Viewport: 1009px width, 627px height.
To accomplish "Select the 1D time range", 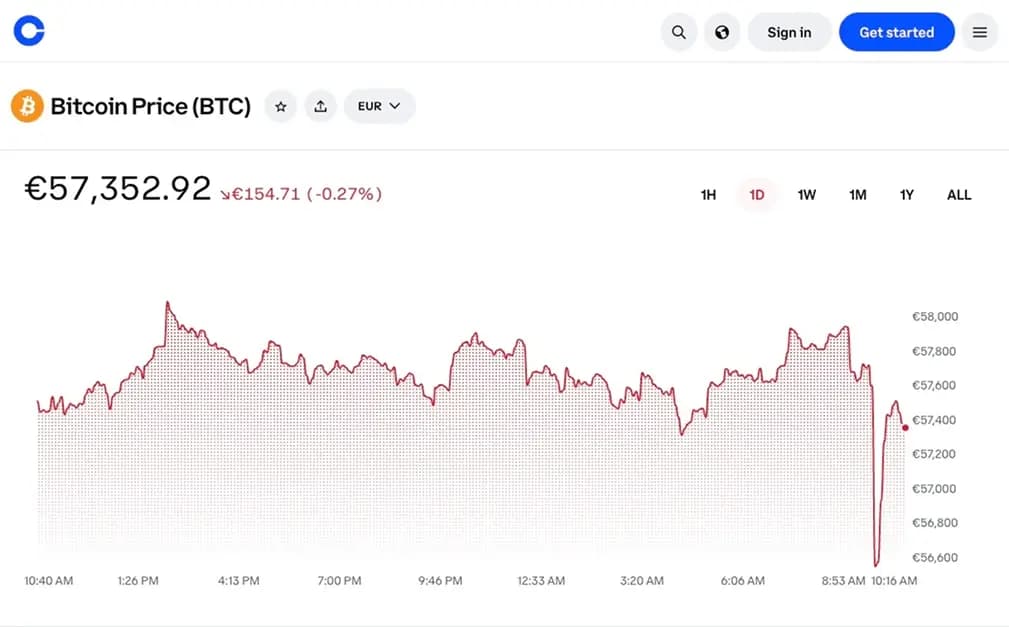I will point(756,194).
